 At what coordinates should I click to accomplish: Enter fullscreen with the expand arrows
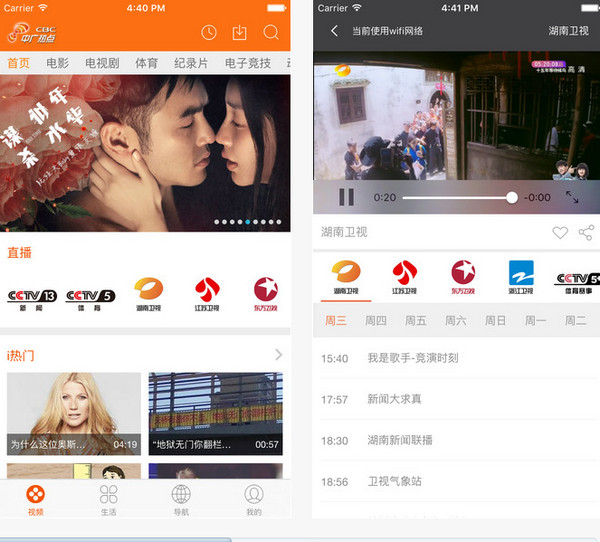tap(572, 197)
